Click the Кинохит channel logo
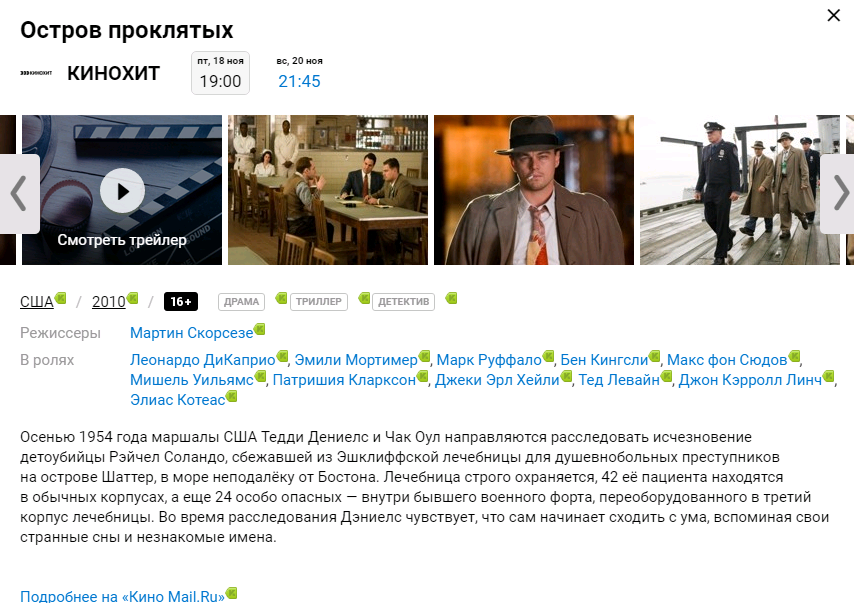The height and width of the screenshot is (603, 854). pyautogui.click(x=36, y=73)
